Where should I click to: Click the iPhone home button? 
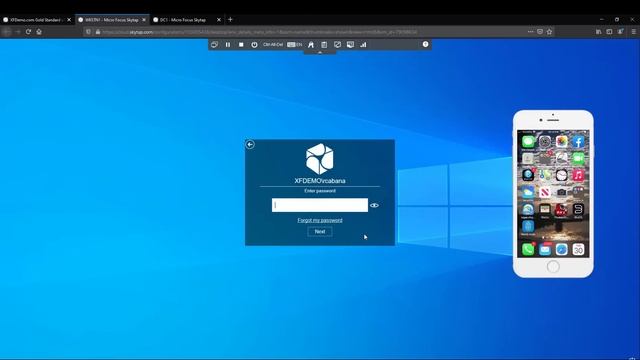pos(553,267)
